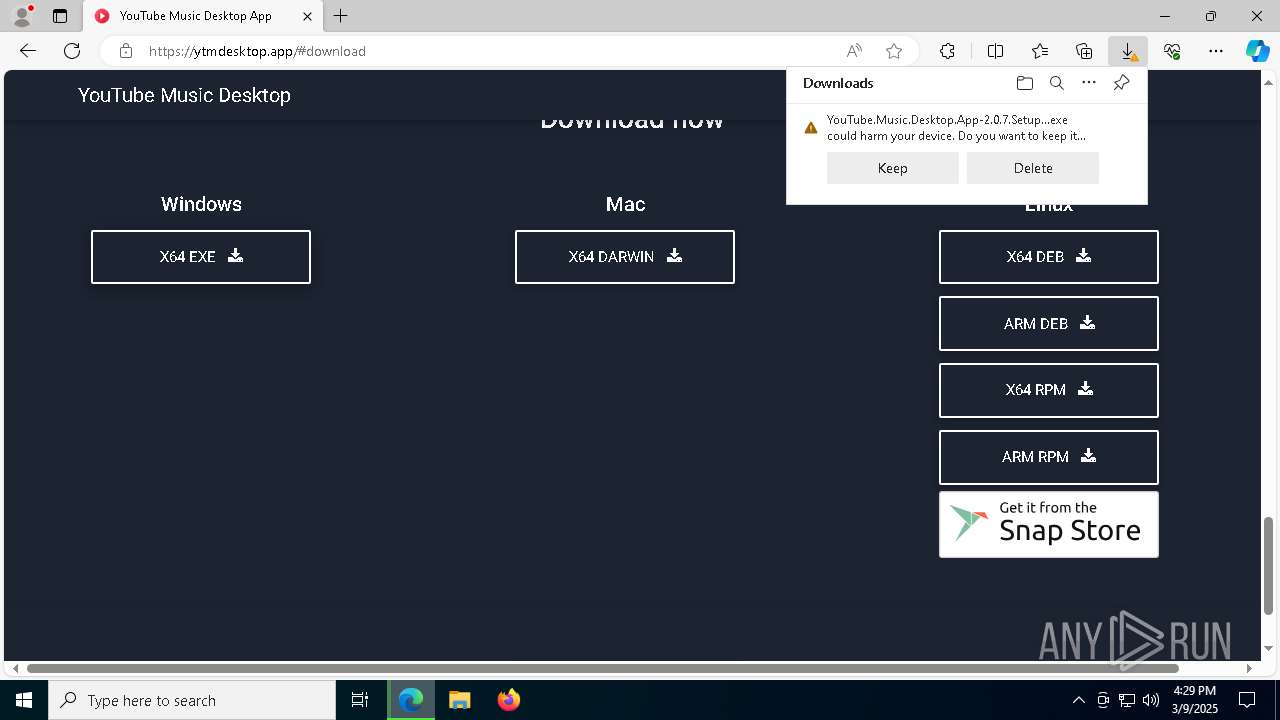1280x720 pixels.
Task: Open the notification center
Action: point(1247,700)
